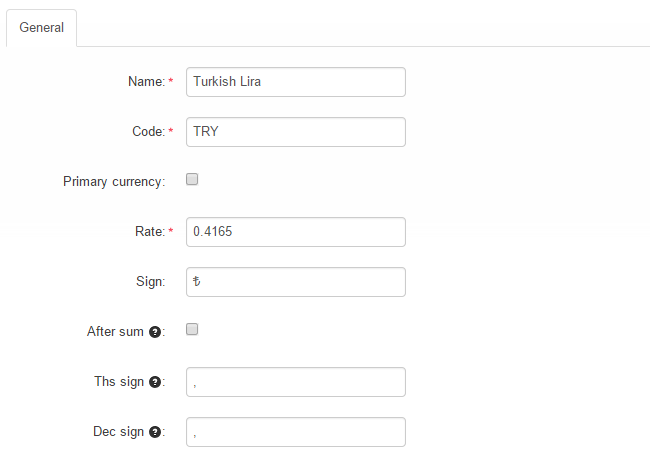Select the Sign input with lira symbol
This screenshot has height=455, width=650.
pos(295,282)
